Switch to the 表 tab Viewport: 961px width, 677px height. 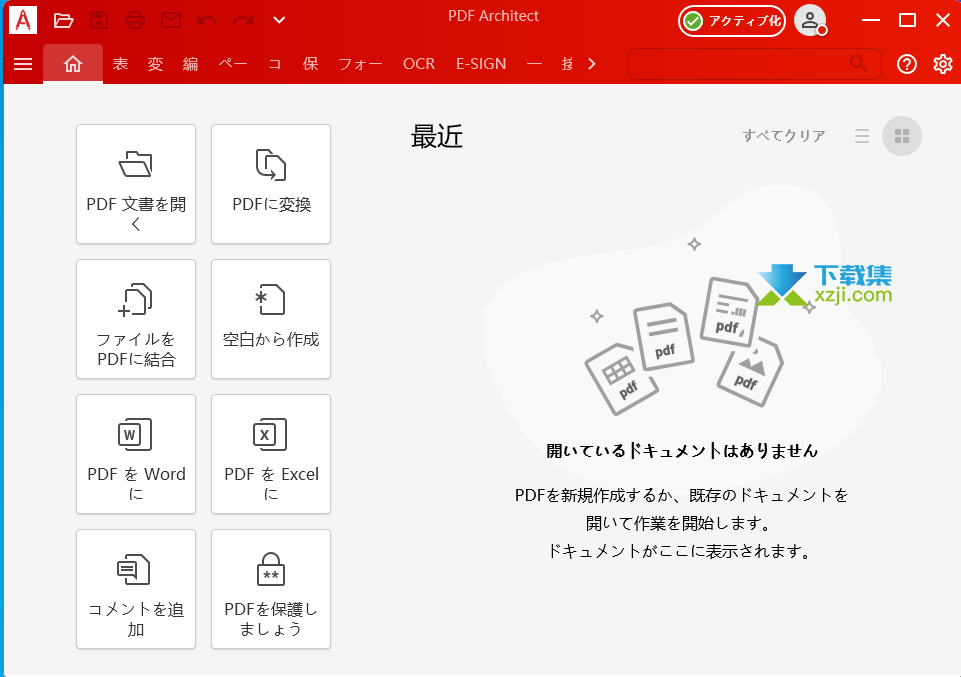click(x=120, y=64)
